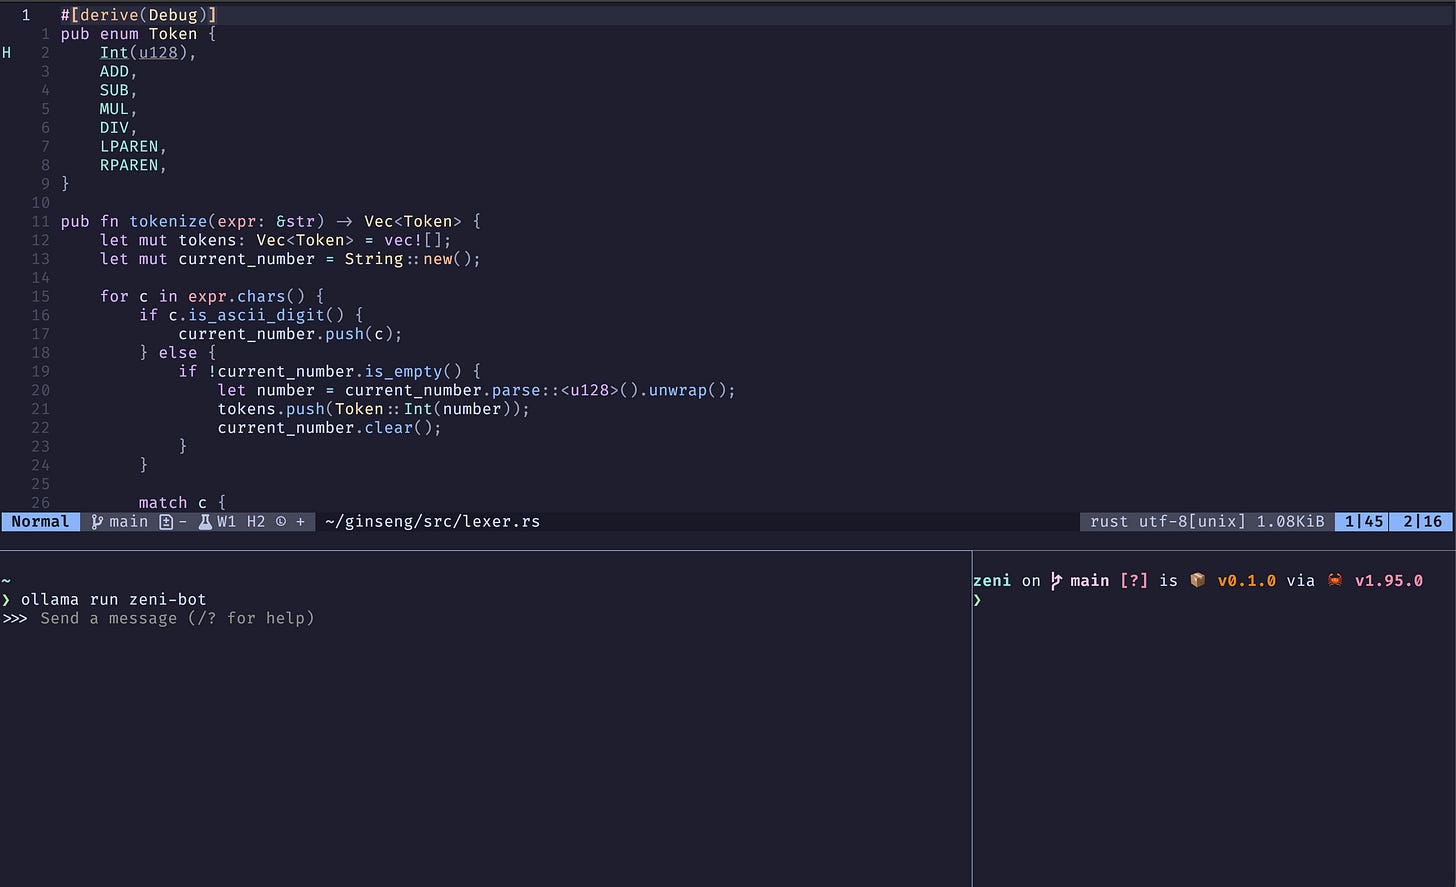Click the ollama run zeni-bot command text
The image size is (1456, 887).
(113, 600)
